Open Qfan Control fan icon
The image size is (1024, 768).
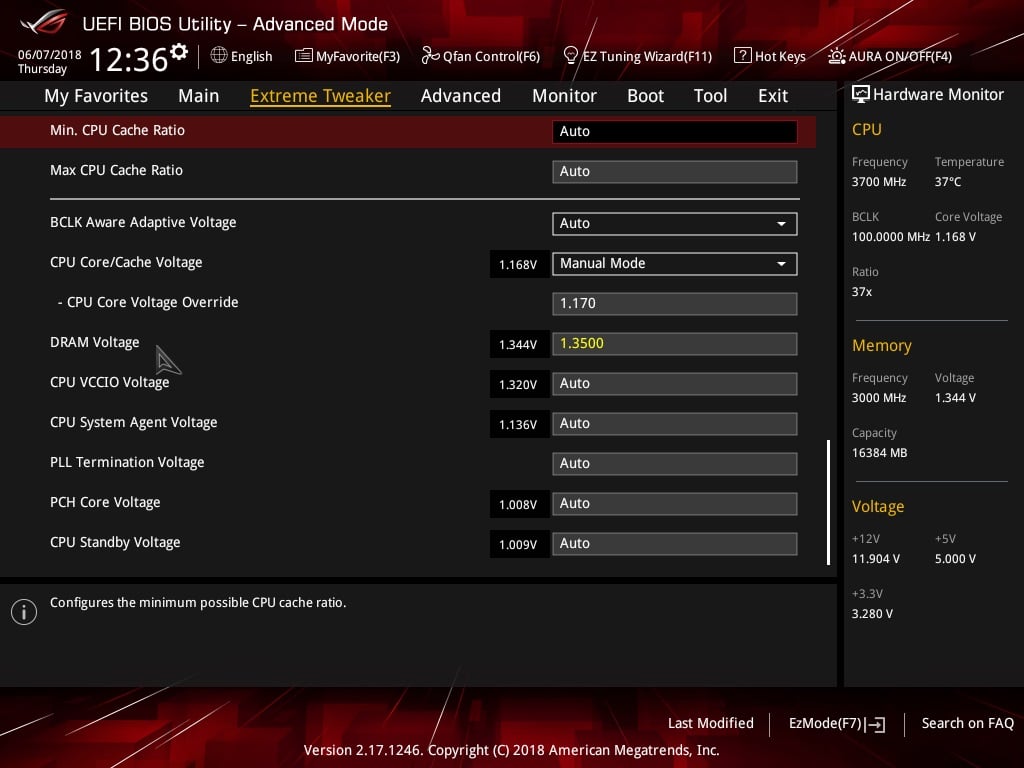click(x=430, y=56)
